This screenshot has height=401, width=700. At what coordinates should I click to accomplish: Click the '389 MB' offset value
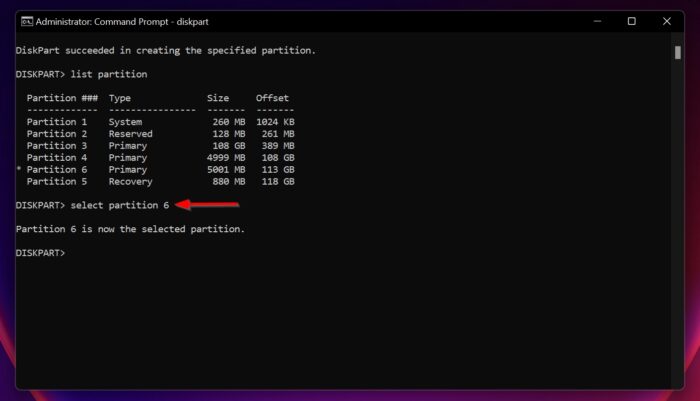tap(278, 146)
